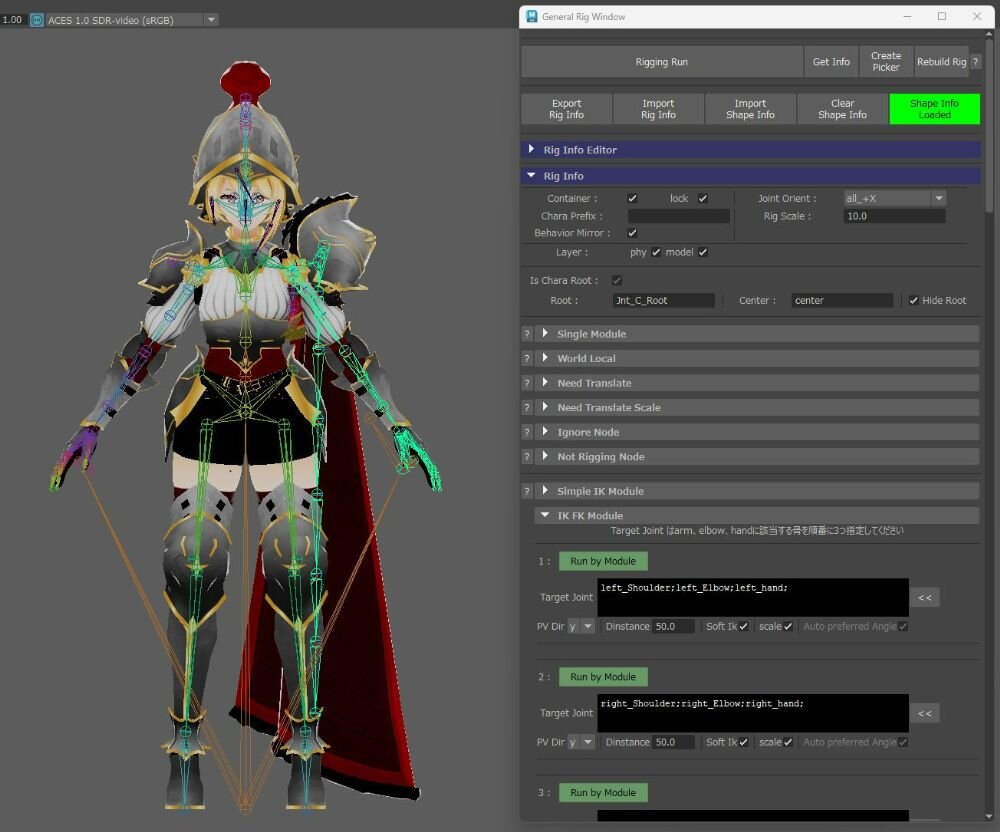Click the color management icon in viewport toolbar
1000x832 pixels.
point(37,19)
